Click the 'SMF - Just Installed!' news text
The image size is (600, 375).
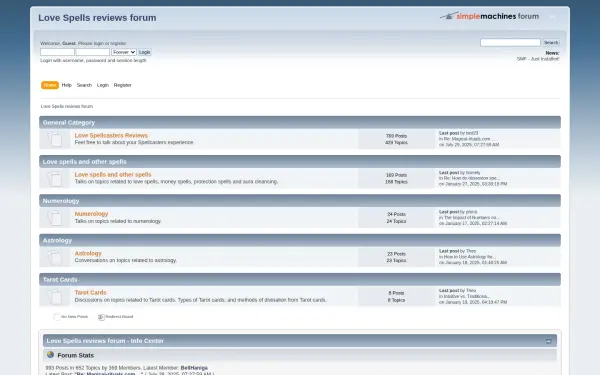point(538,59)
